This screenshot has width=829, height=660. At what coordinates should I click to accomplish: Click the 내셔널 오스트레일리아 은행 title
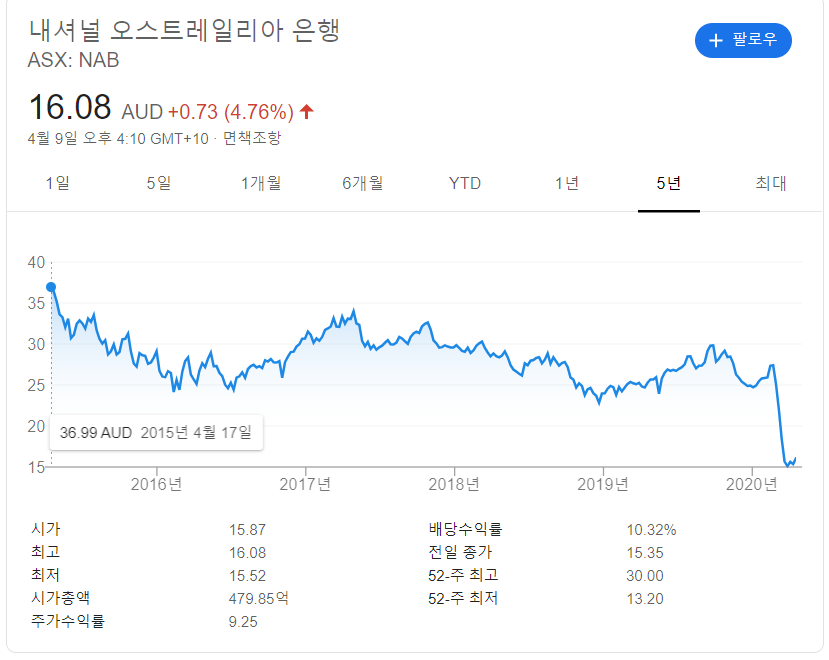[x=185, y=30]
